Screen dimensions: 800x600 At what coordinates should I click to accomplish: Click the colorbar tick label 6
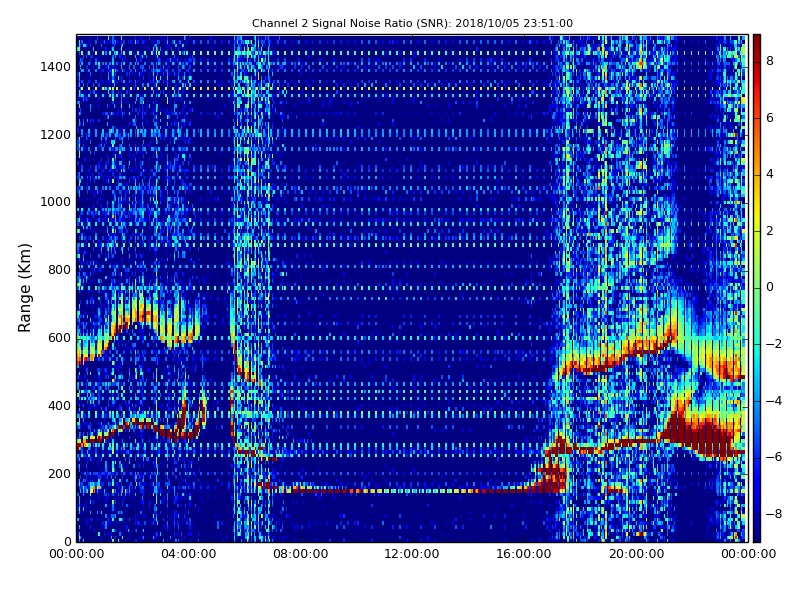coord(770,118)
